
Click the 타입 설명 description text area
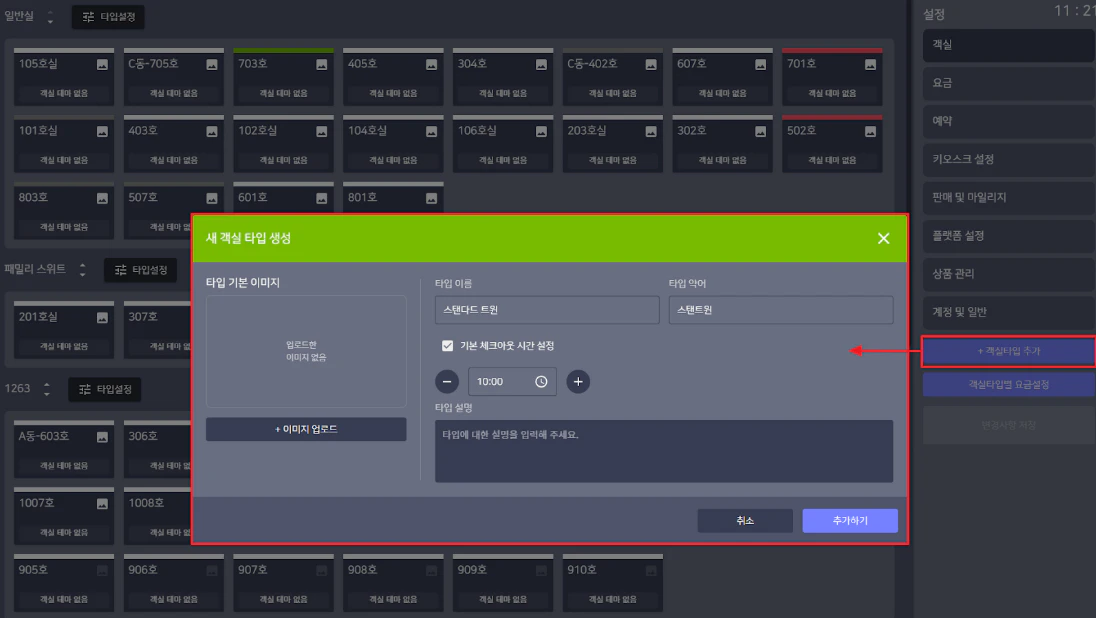click(664, 451)
